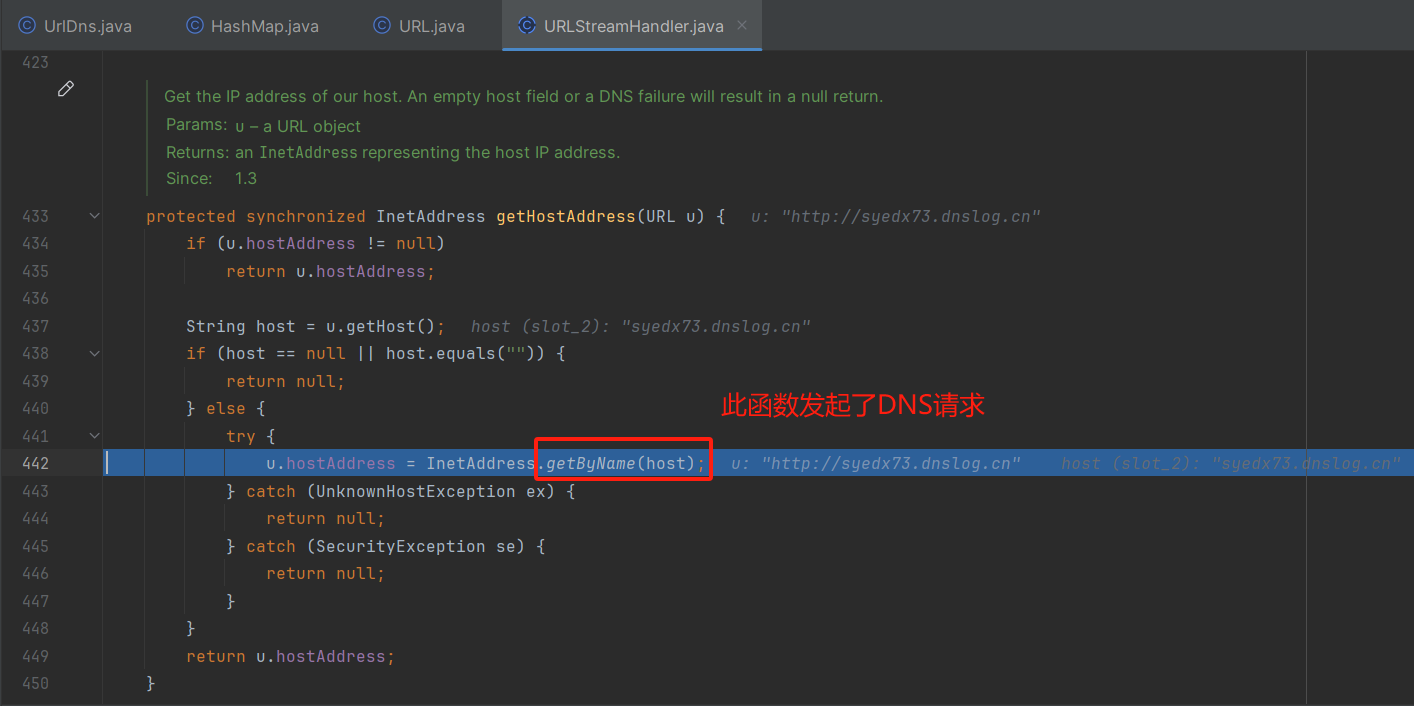Click inline debug value on line 433
The width and height of the screenshot is (1414, 706).
(x=896, y=216)
